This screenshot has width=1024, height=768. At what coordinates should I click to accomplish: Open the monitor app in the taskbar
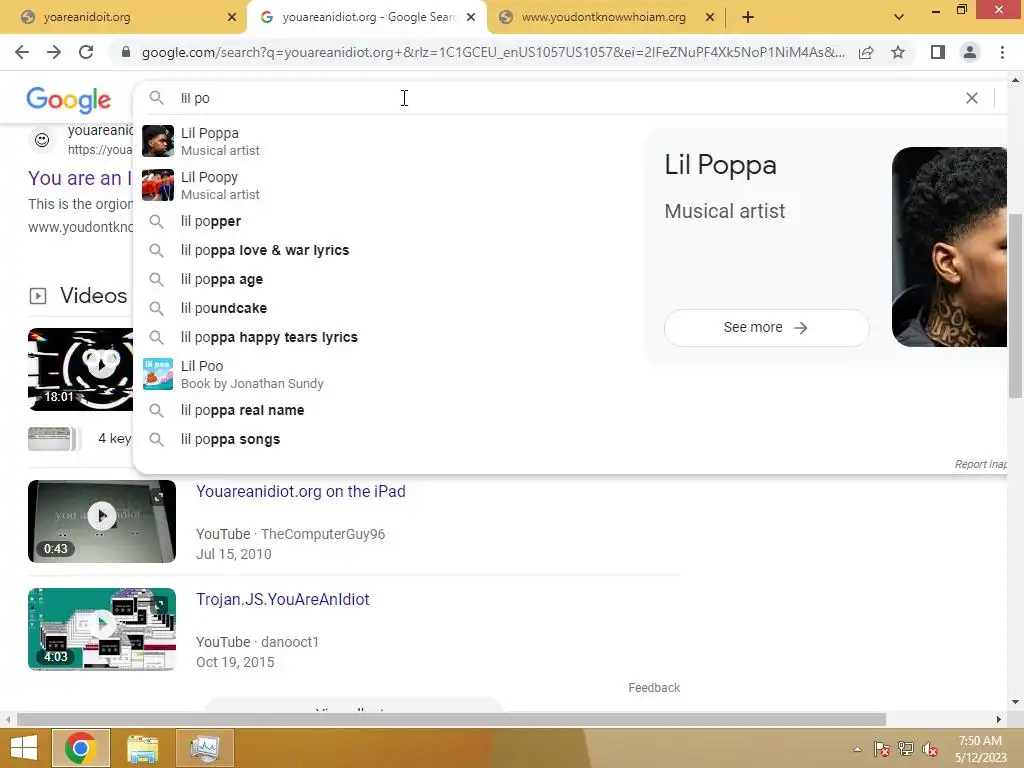(205, 748)
